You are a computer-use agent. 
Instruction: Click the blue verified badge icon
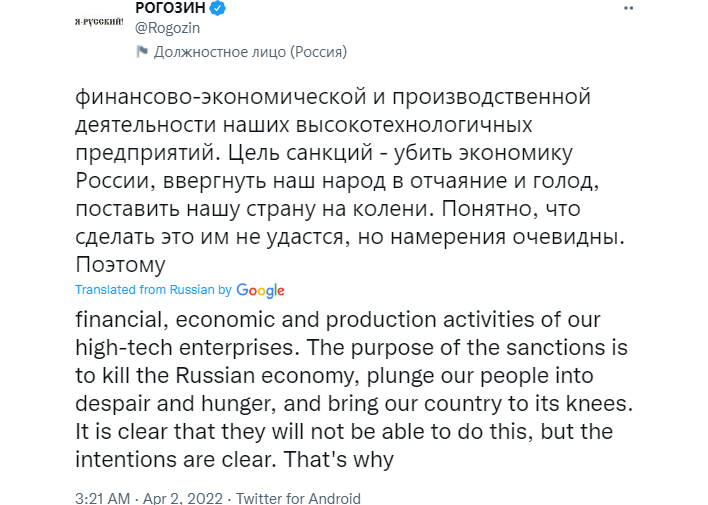pos(219,8)
